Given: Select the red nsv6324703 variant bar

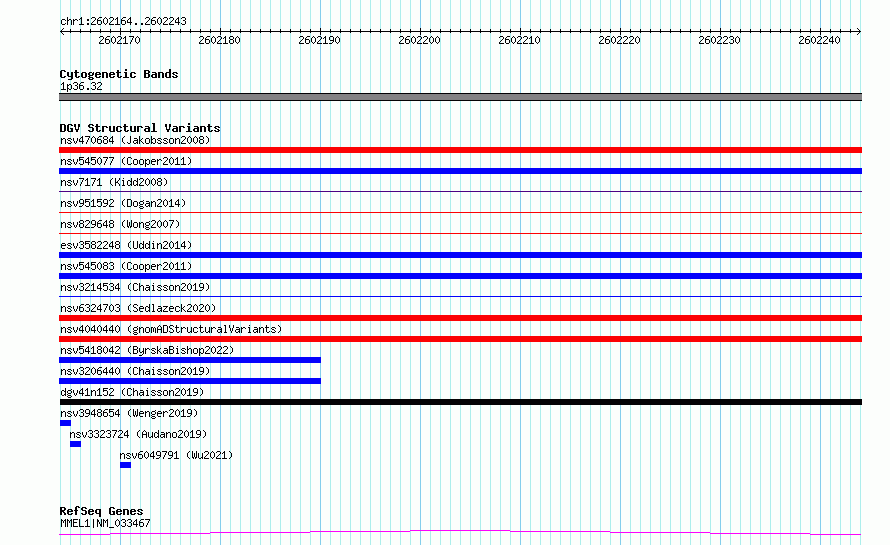Looking at the screenshot, I should click(x=460, y=318).
